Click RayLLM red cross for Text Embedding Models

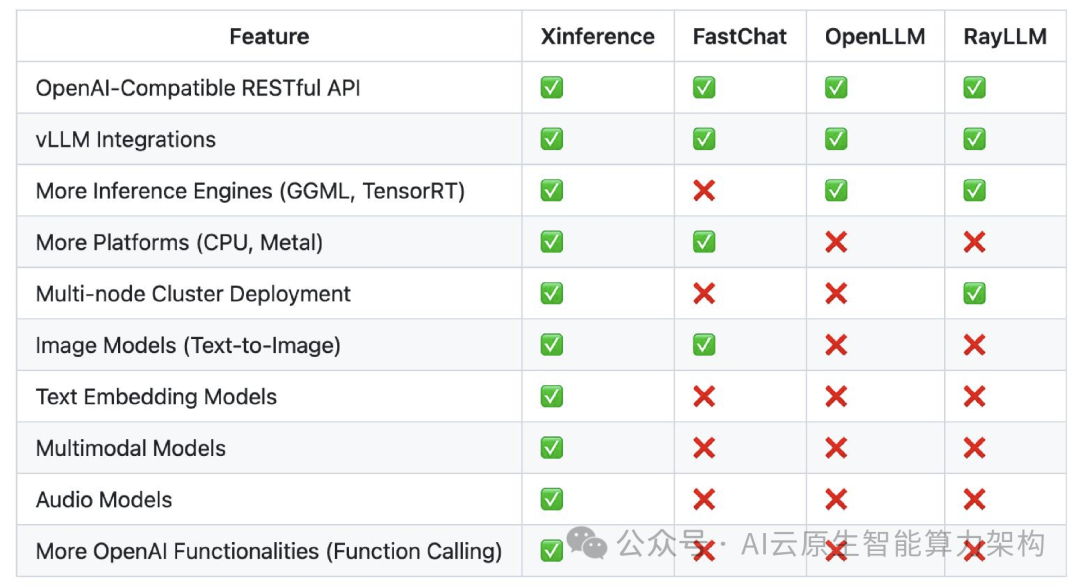(974, 396)
